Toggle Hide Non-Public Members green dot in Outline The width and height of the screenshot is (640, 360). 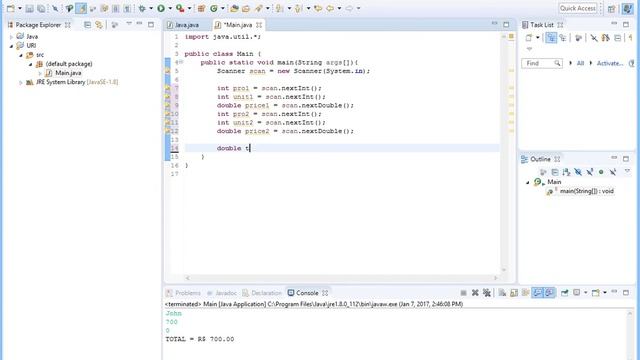pos(601,172)
